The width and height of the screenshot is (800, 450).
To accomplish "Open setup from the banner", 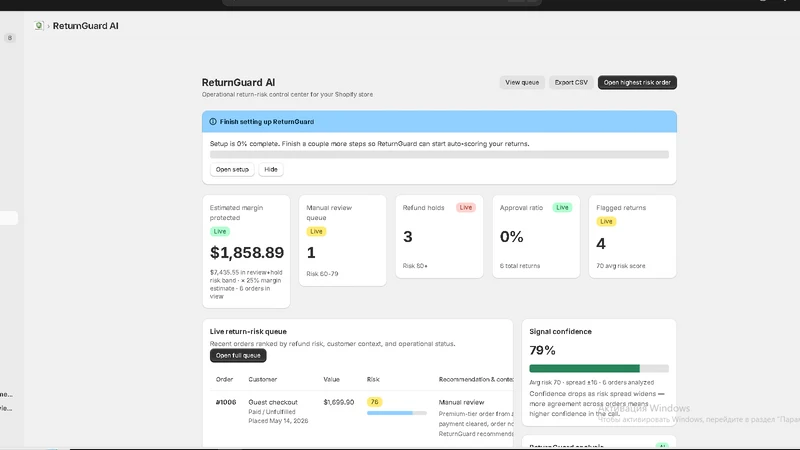I will point(232,169).
